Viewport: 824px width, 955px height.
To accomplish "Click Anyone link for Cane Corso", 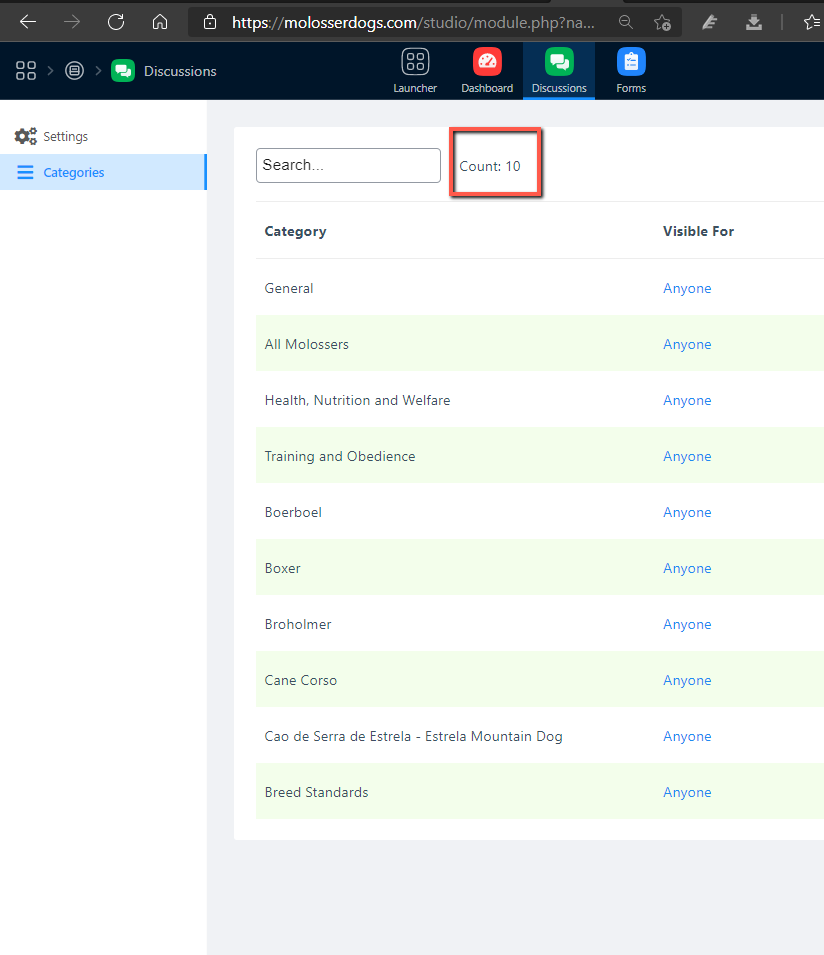I will tap(687, 680).
